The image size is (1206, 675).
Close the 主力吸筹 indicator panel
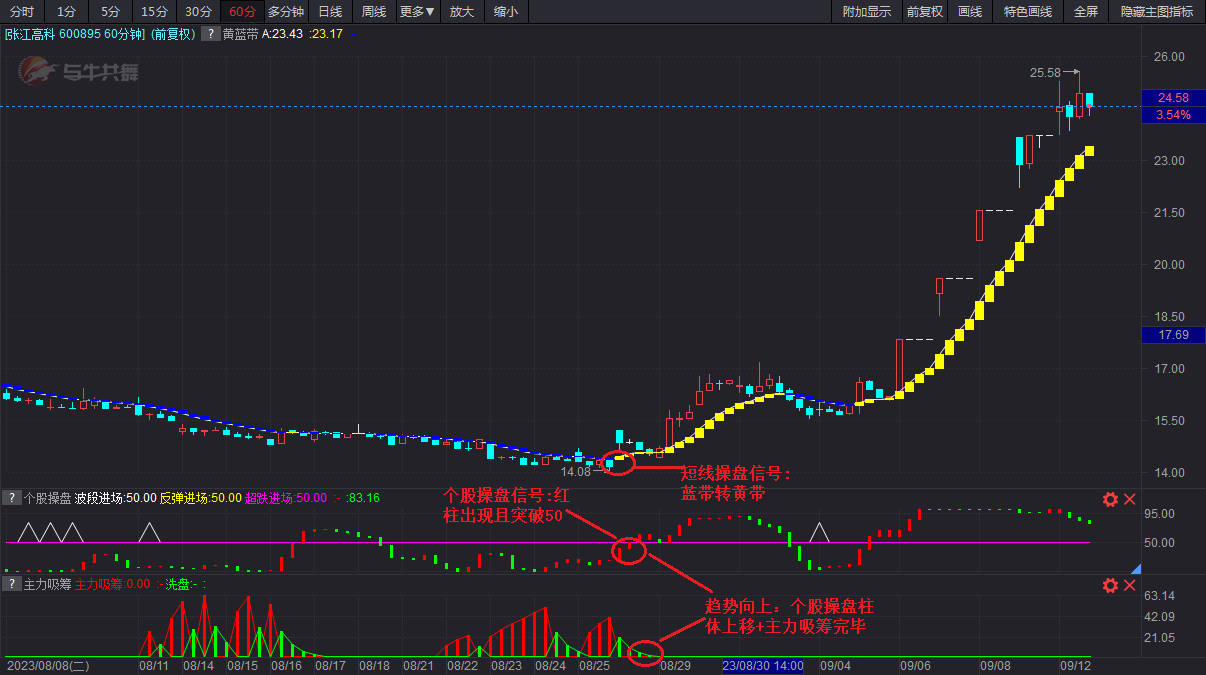(x=1130, y=585)
